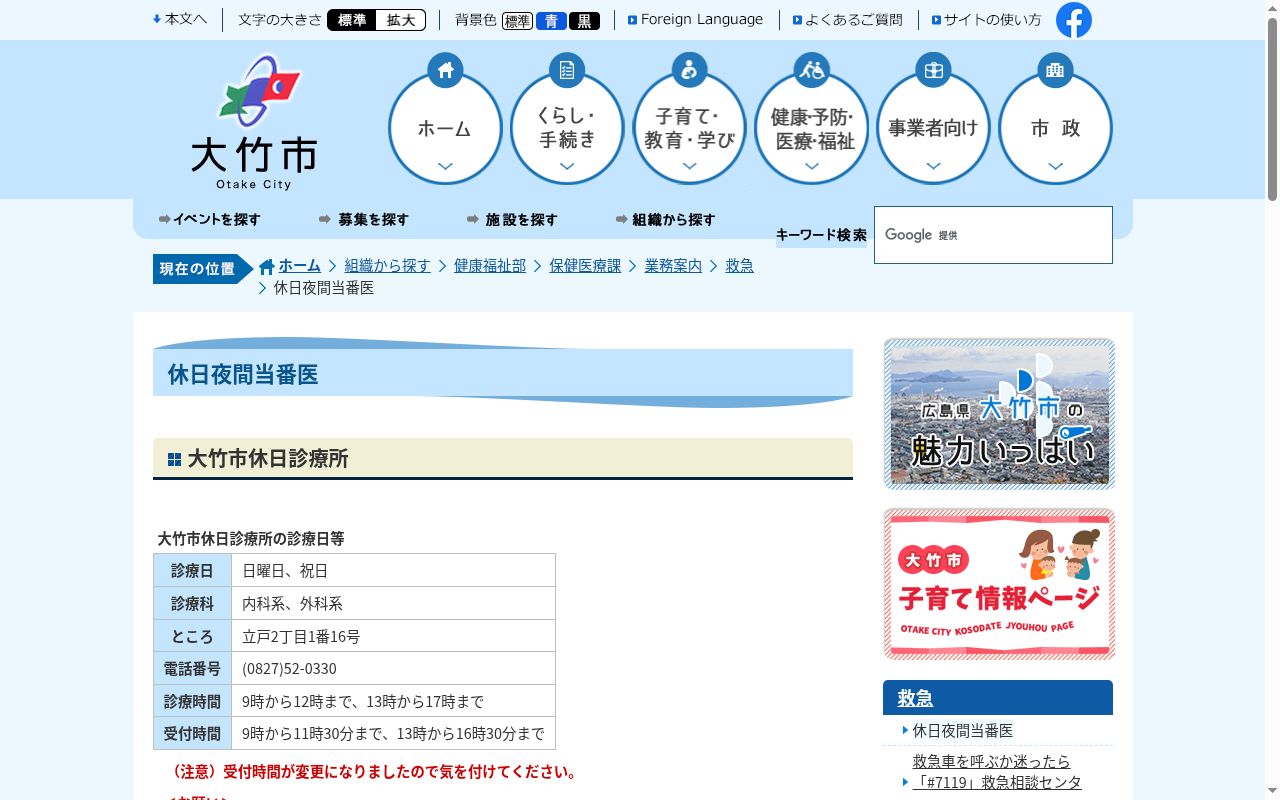The image size is (1280, 800).
Task: Click the document icon above くらし・手続き
Action: point(567,70)
